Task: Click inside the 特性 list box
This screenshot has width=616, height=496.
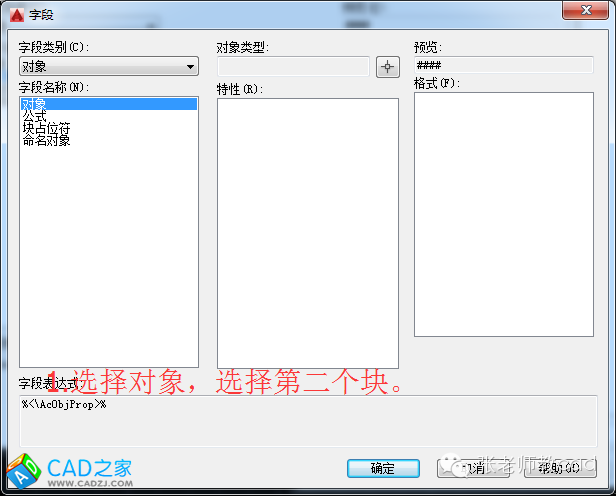Action: click(307, 232)
